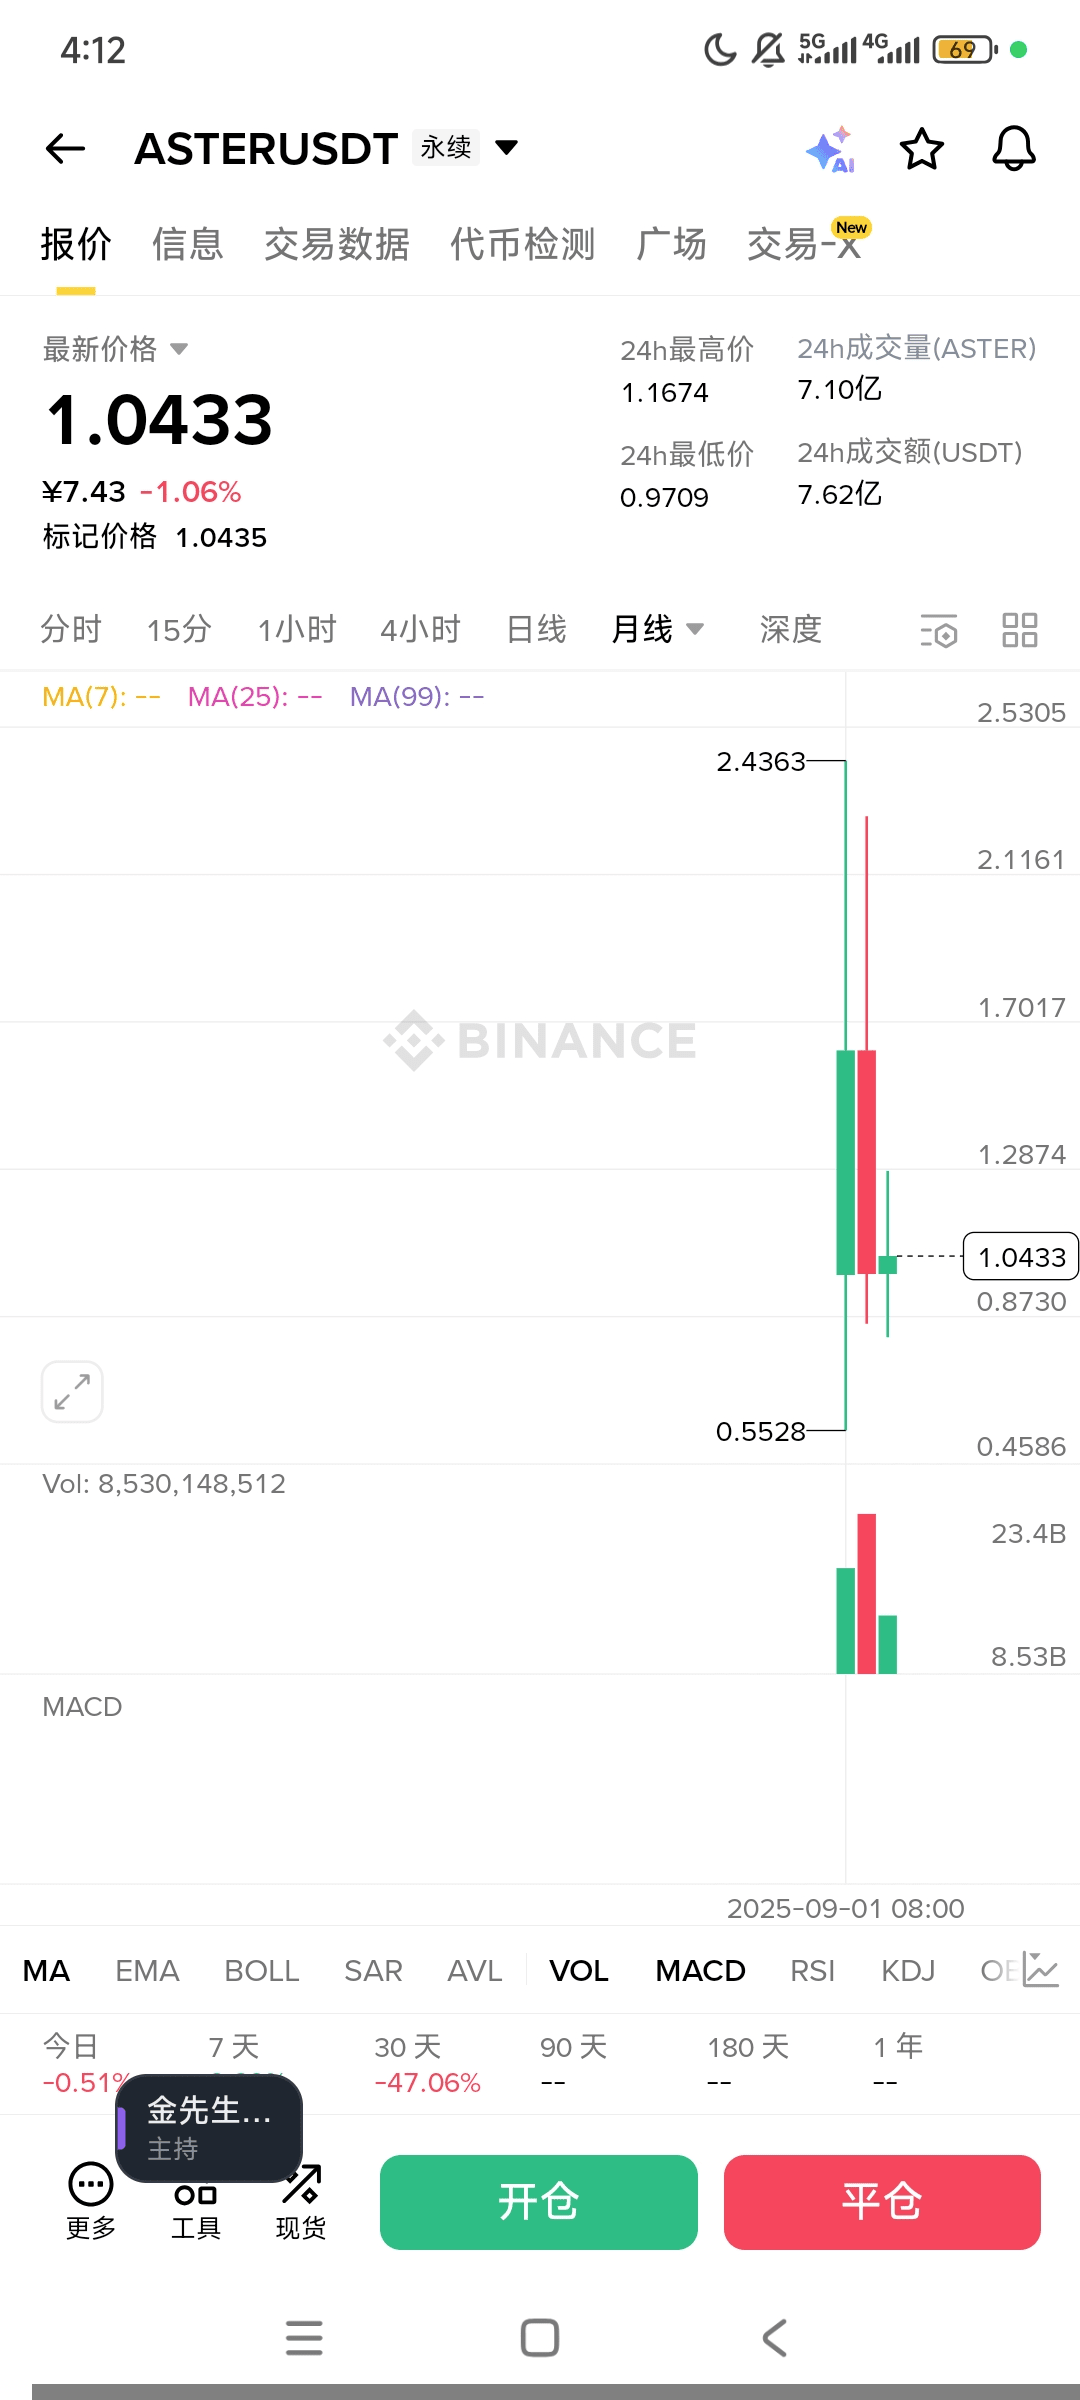Viewport: 1080px width, 2400px height.
Task: Open the 最新价格 price type dropdown
Action: (180, 349)
